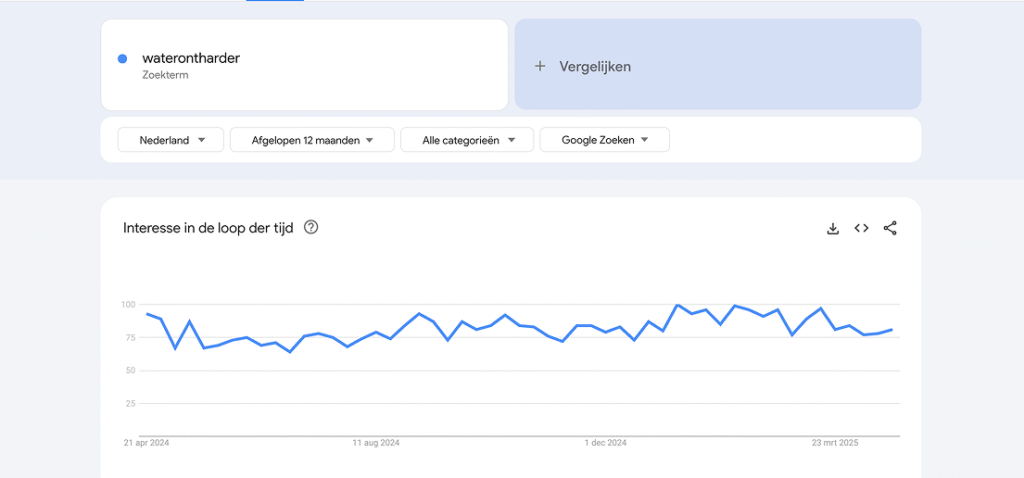Click the 1 dec 2024 axis date label
The height and width of the screenshot is (478, 1024).
(604, 443)
